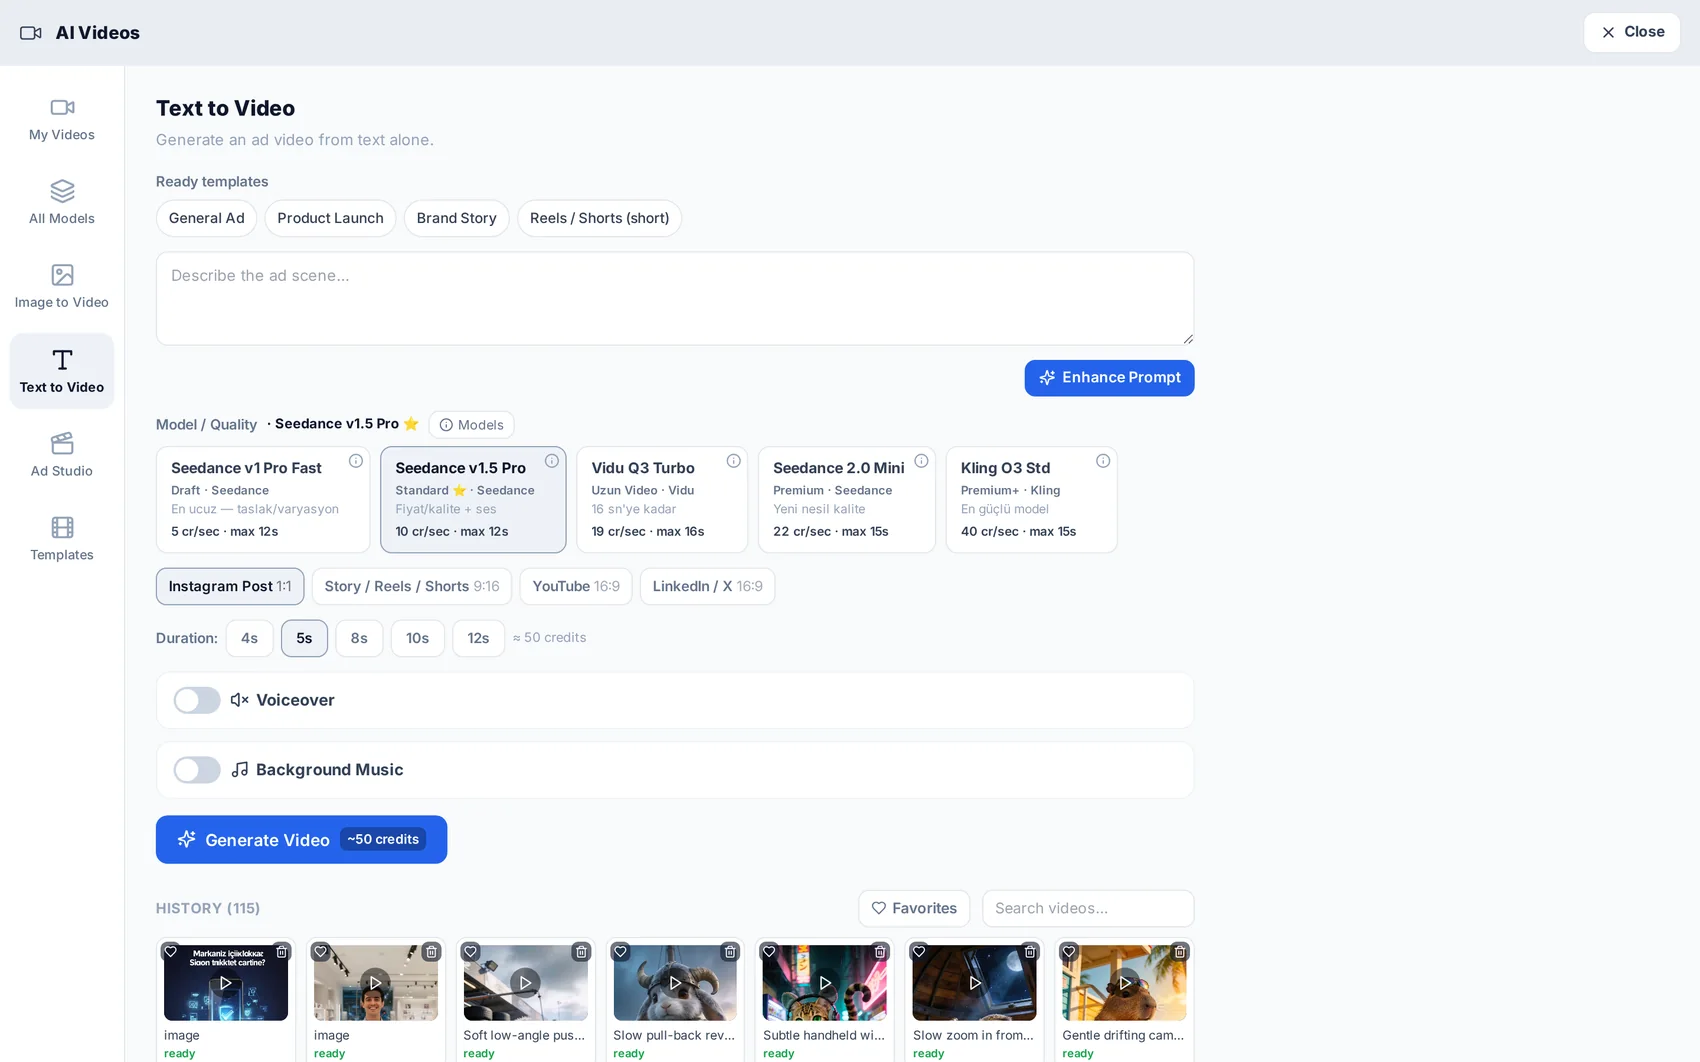
Task: Show info for Kling O3 Std
Action: 1103,461
